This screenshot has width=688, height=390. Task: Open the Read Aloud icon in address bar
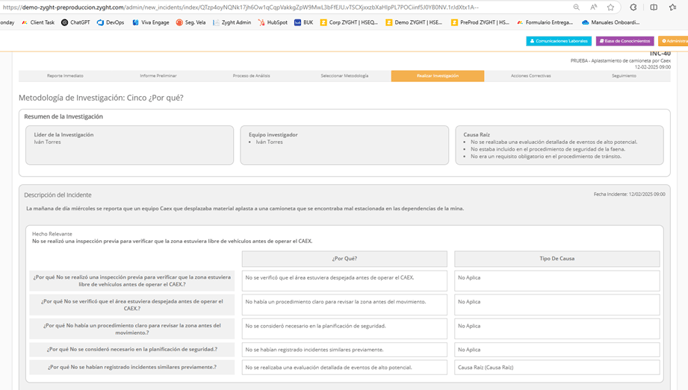[x=593, y=7]
